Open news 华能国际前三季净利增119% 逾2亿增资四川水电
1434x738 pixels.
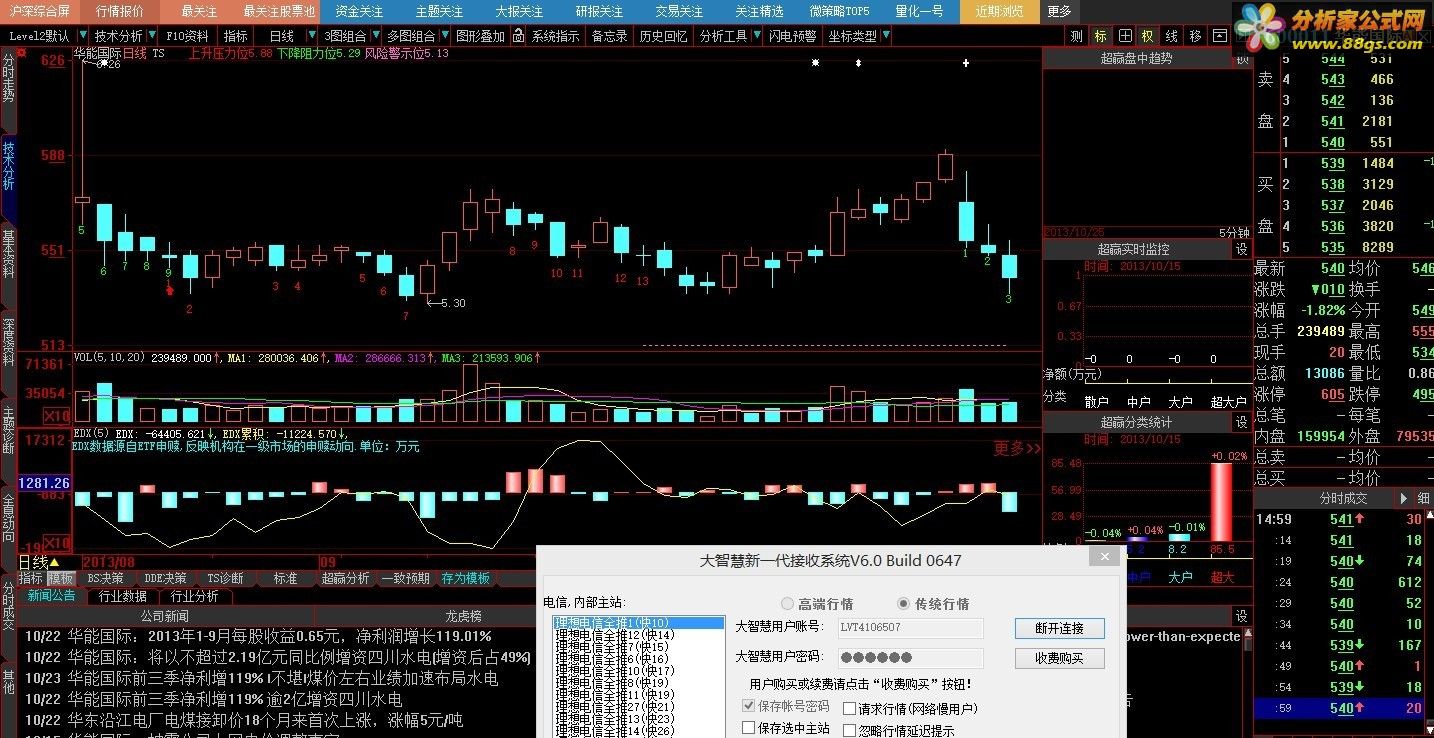(213, 699)
